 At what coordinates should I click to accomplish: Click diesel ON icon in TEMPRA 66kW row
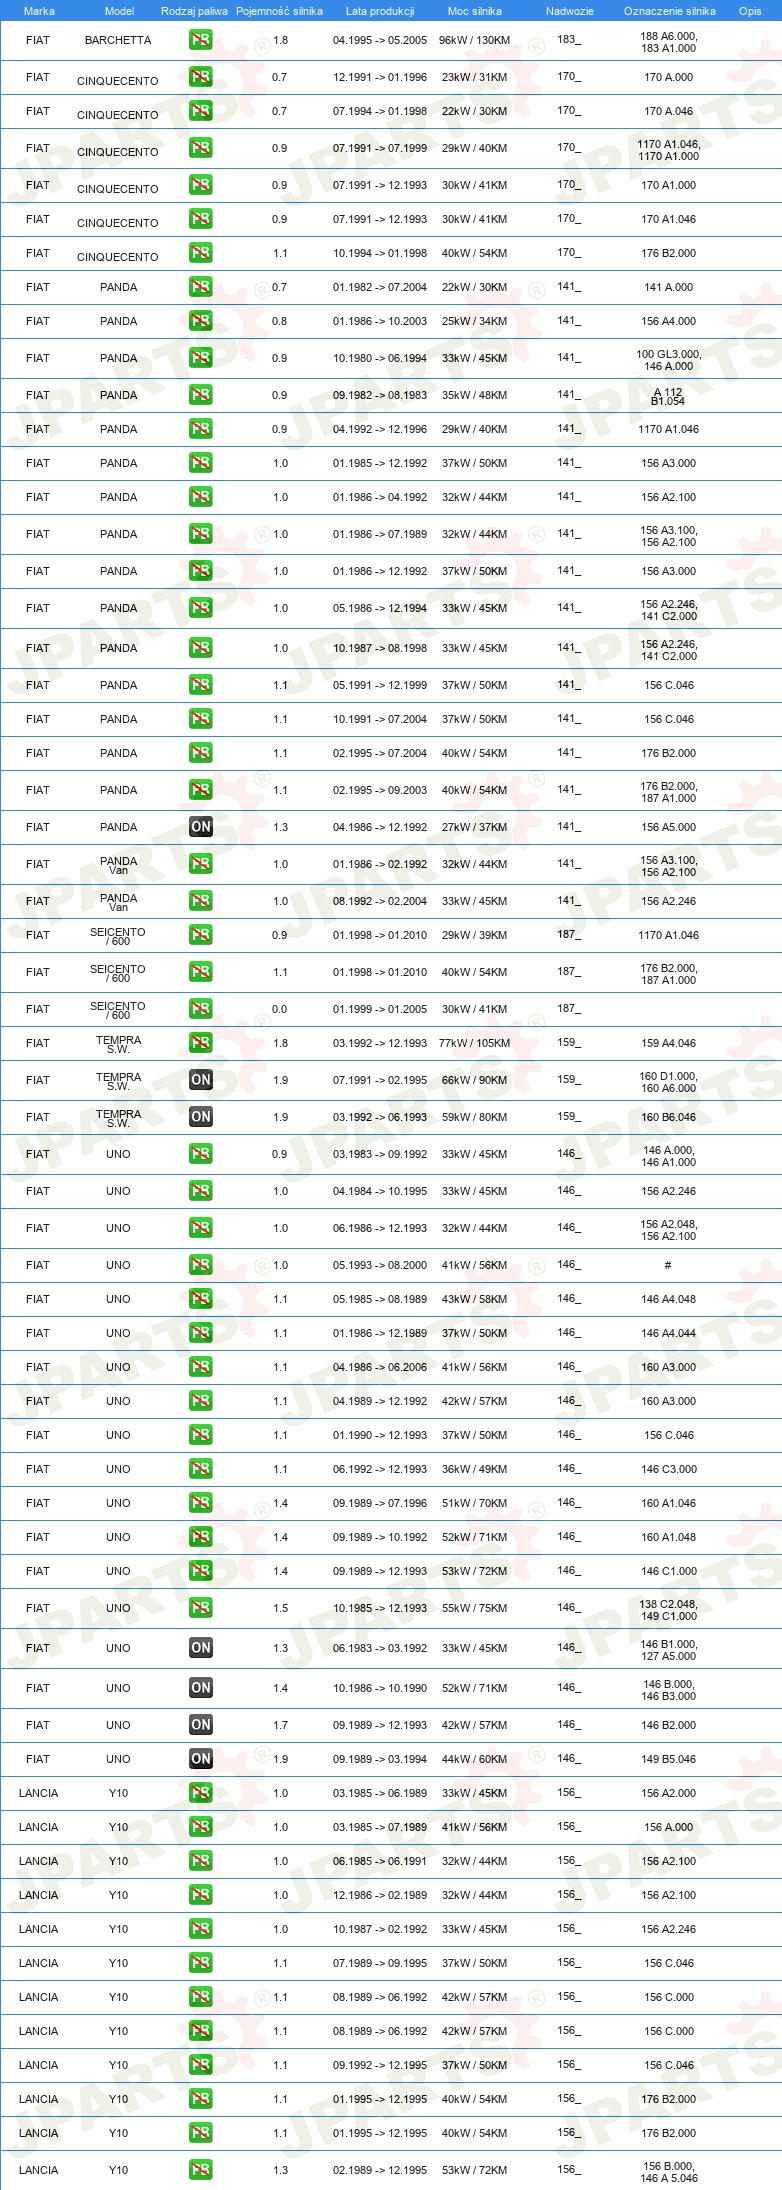(x=200, y=1080)
